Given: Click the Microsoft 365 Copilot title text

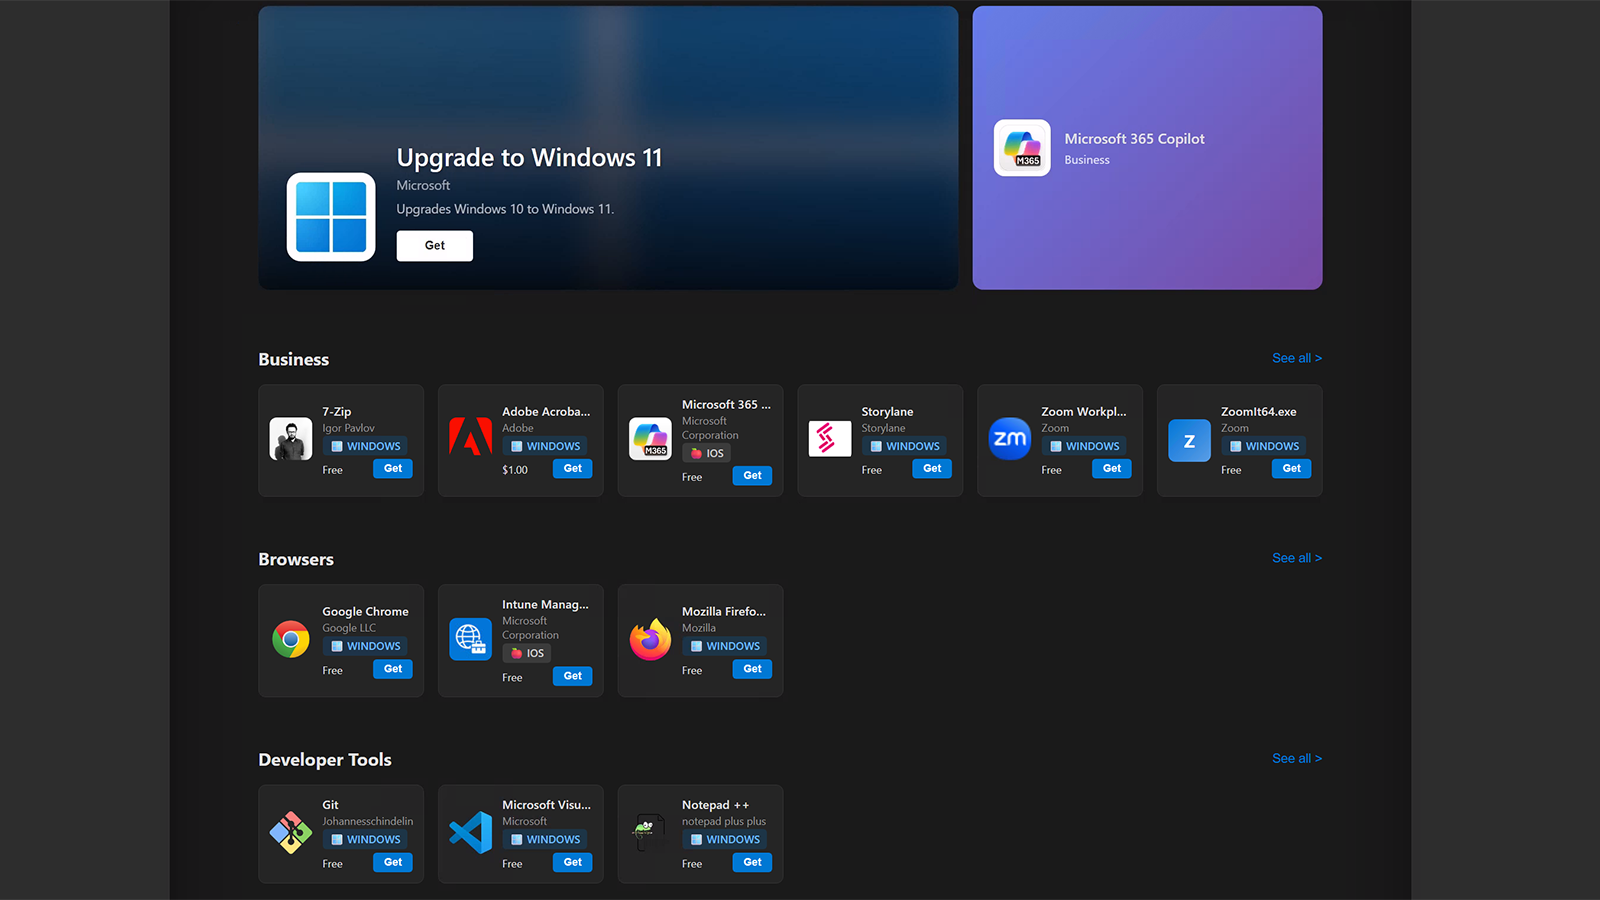Looking at the screenshot, I should click(x=1134, y=139).
